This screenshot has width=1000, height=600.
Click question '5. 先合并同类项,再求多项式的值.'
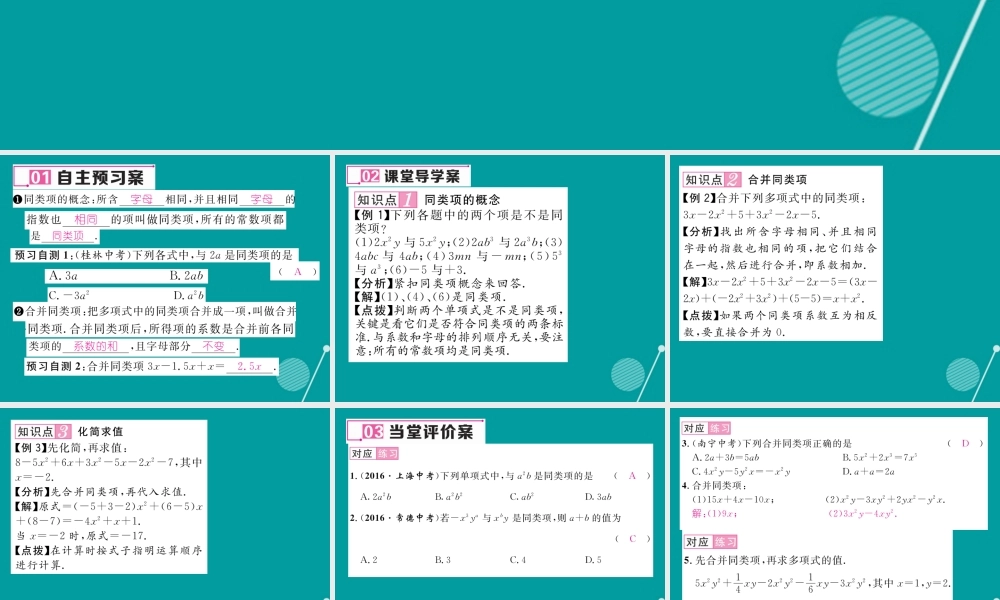pos(765,560)
